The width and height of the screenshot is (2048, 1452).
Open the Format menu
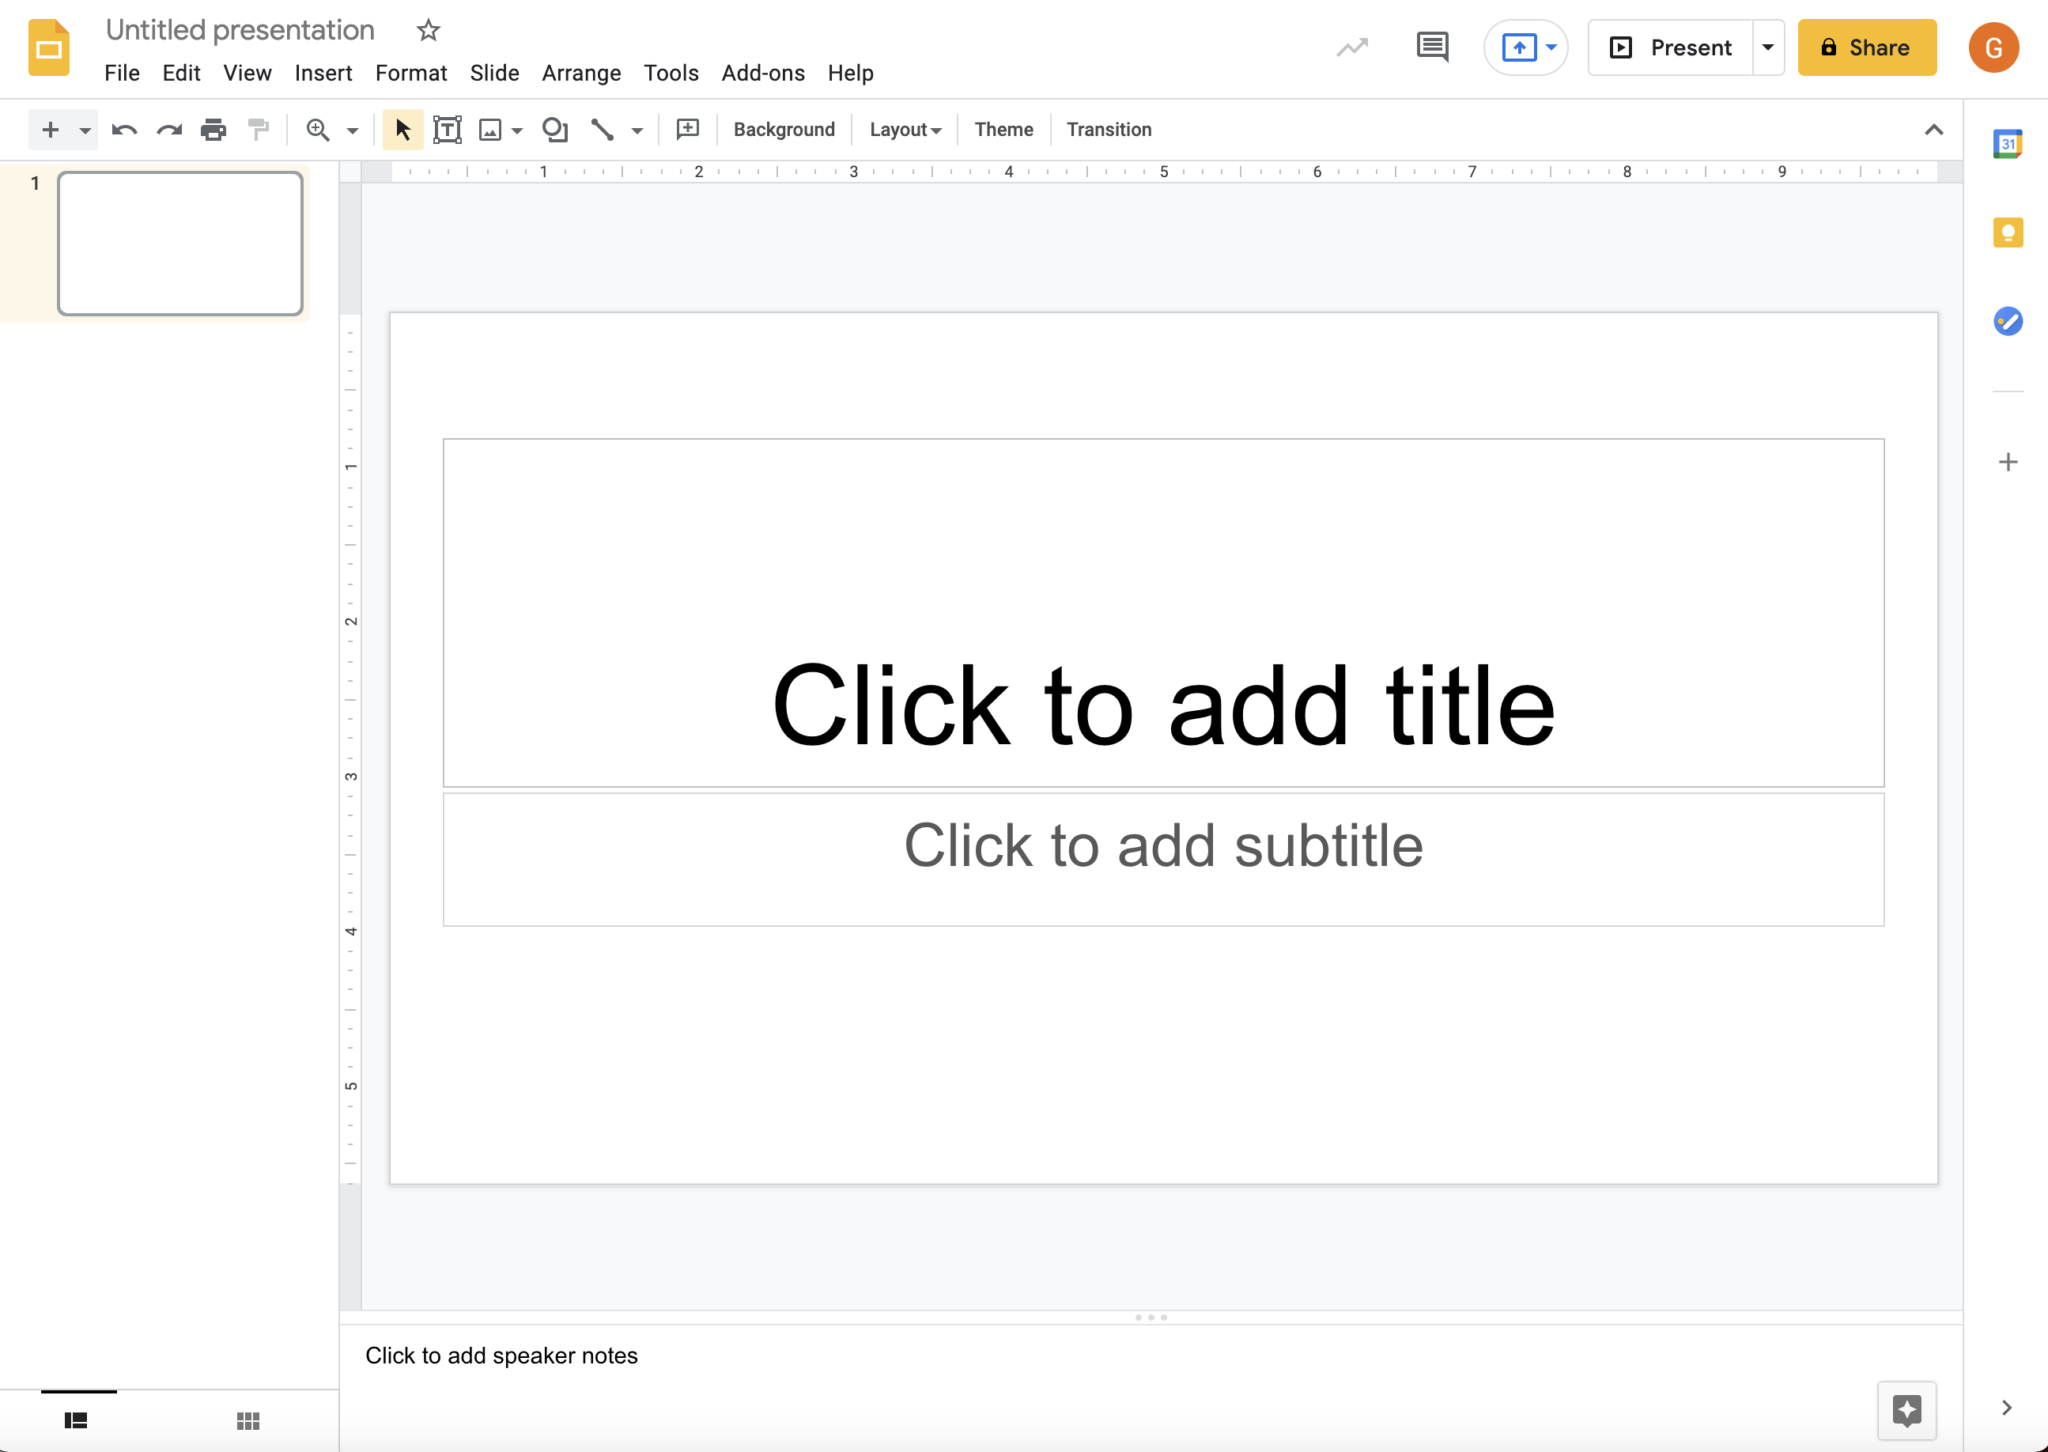411,72
